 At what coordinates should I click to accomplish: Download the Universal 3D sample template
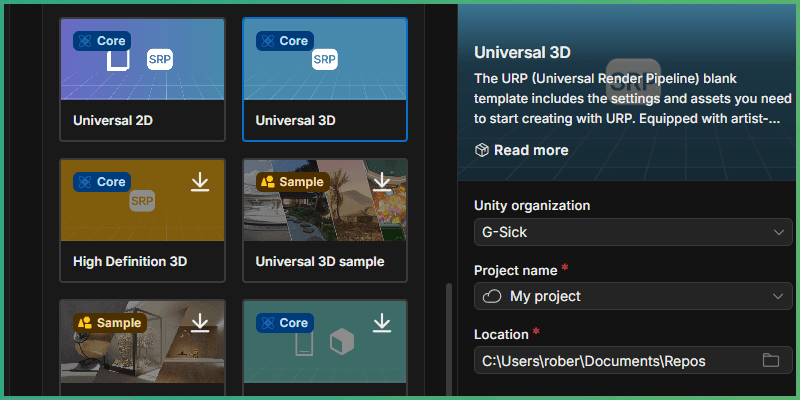pyautogui.click(x=381, y=181)
